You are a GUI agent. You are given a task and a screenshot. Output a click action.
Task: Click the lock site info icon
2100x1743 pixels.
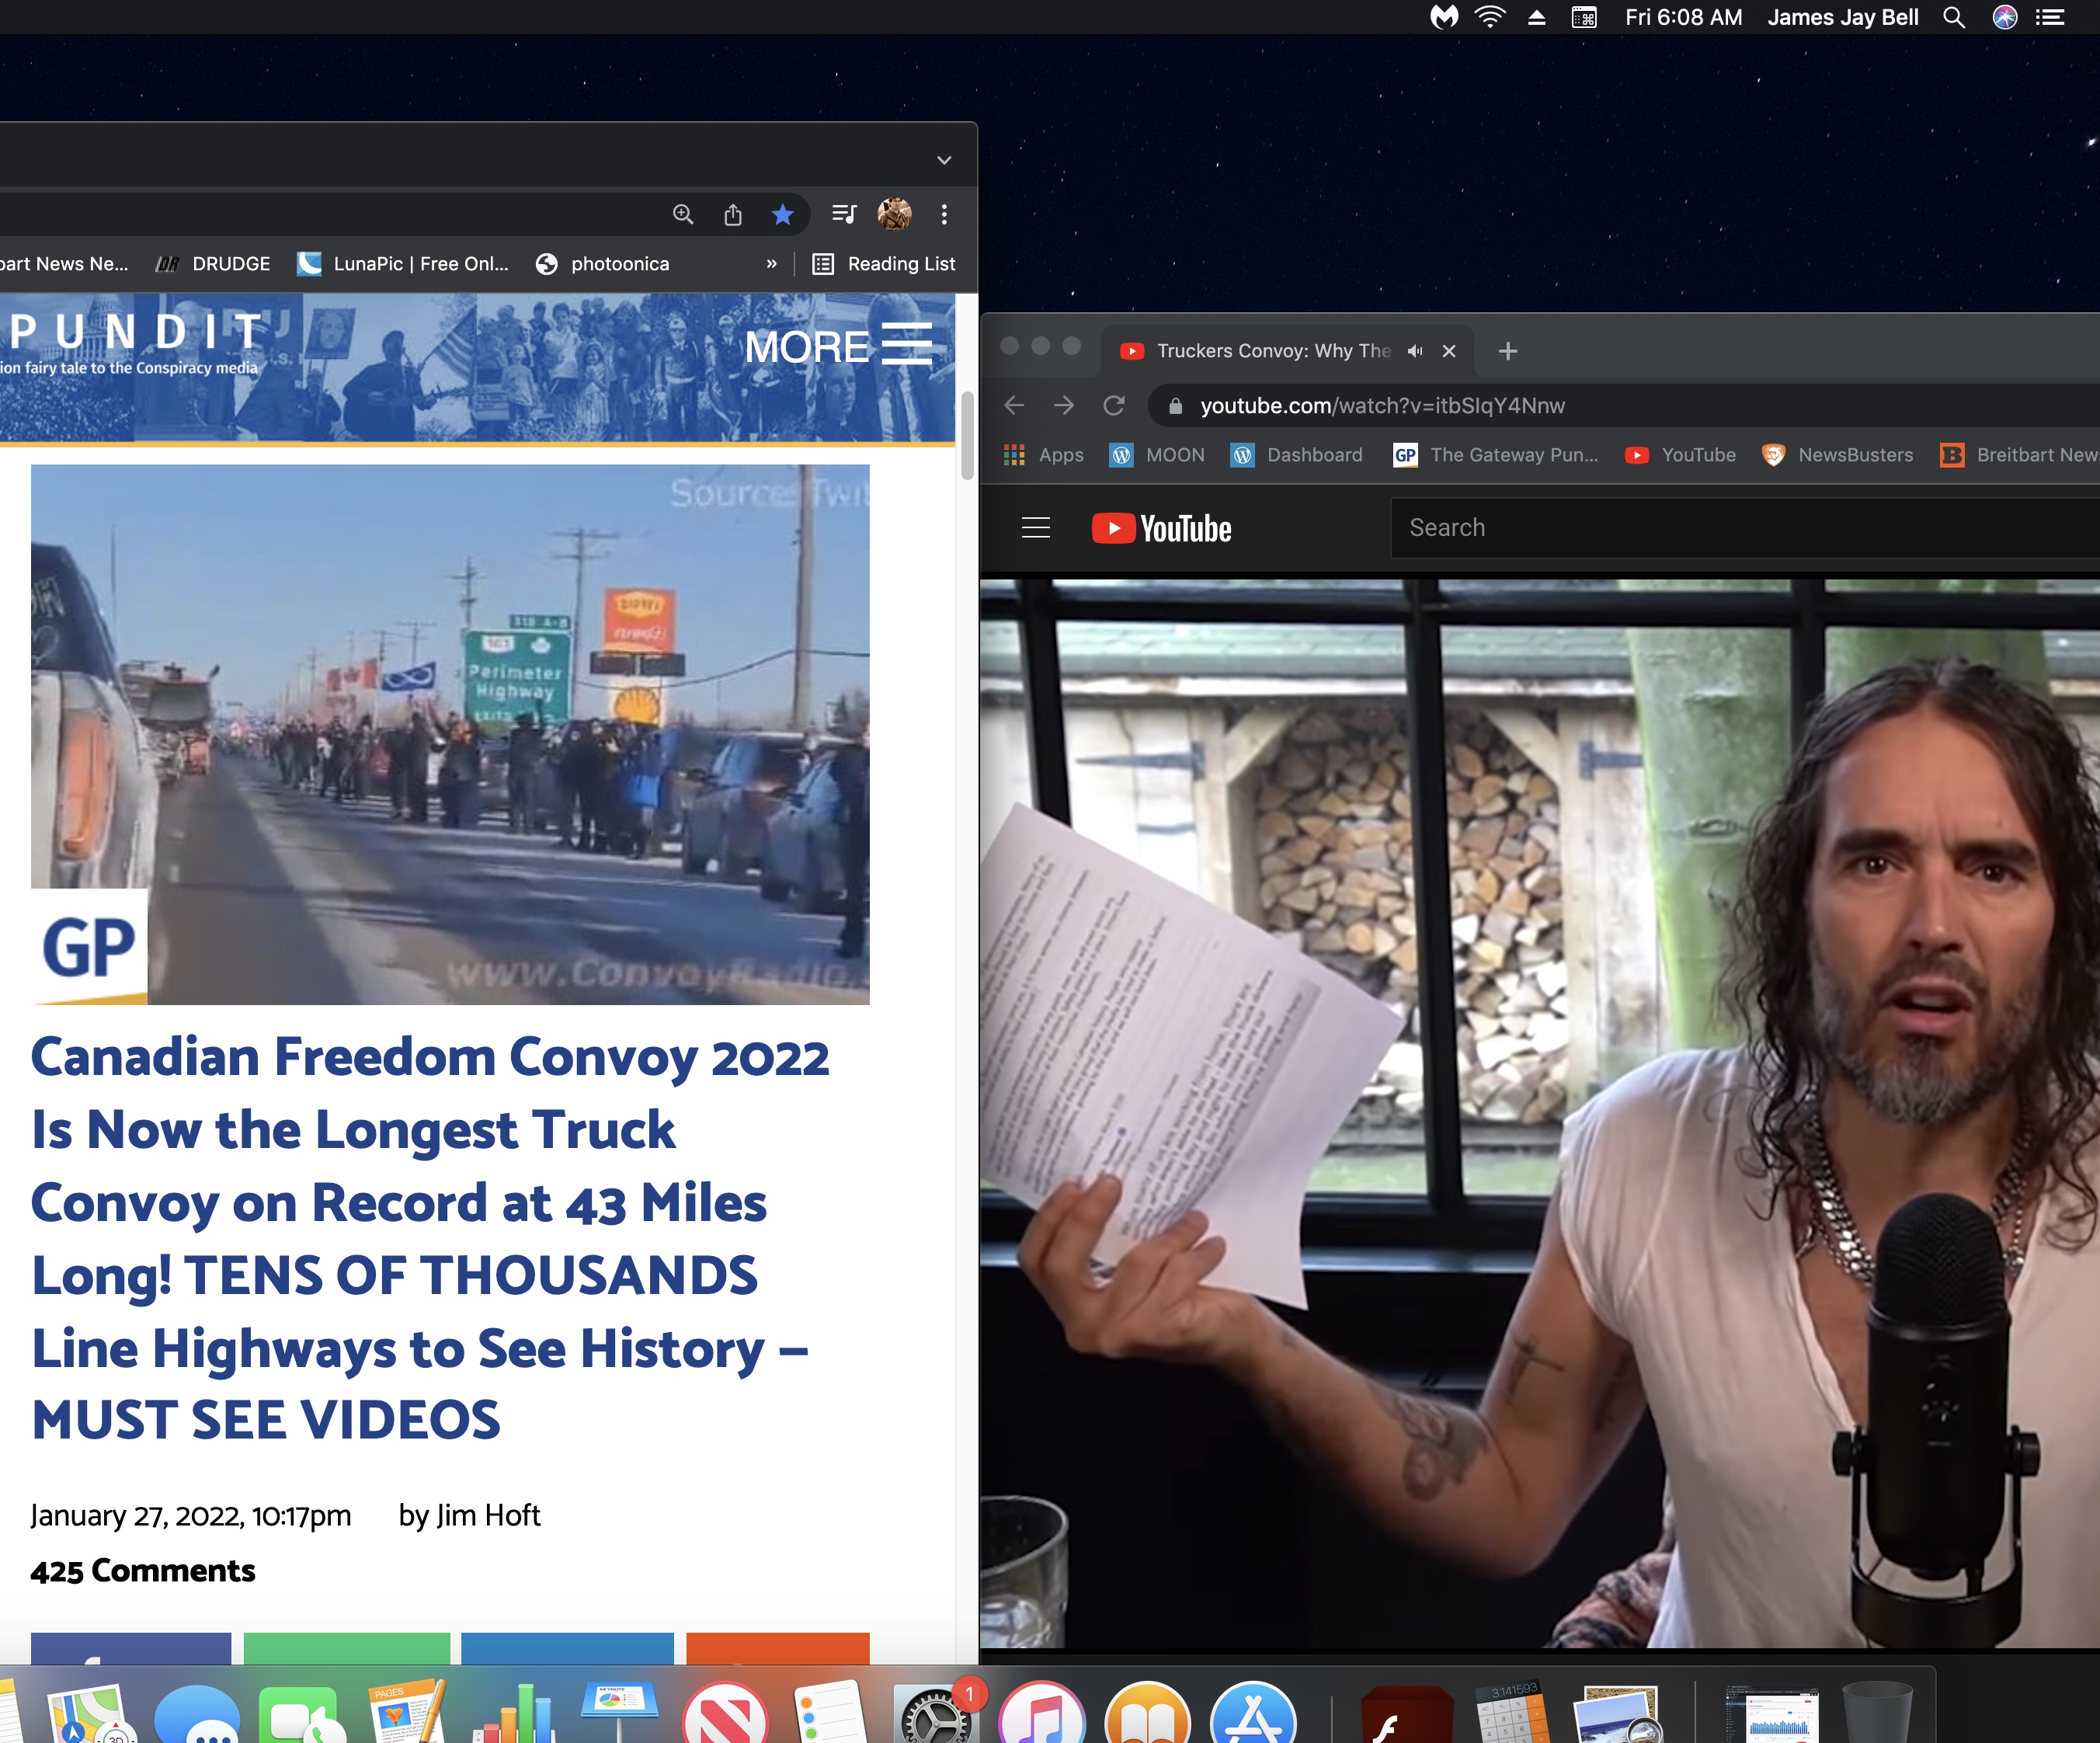click(x=1176, y=406)
